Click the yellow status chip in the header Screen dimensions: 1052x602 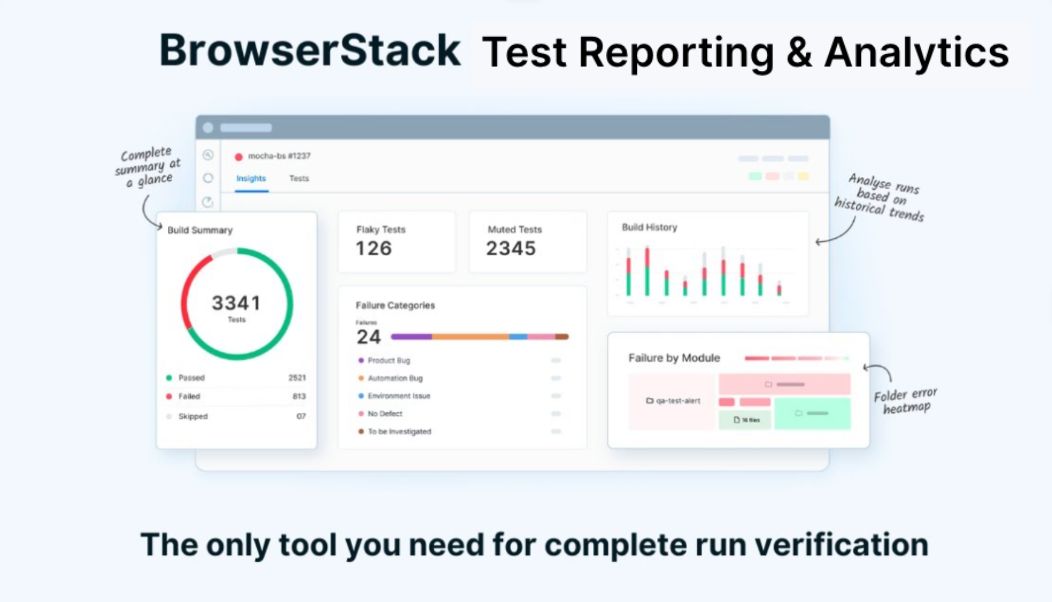(x=803, y=177)
